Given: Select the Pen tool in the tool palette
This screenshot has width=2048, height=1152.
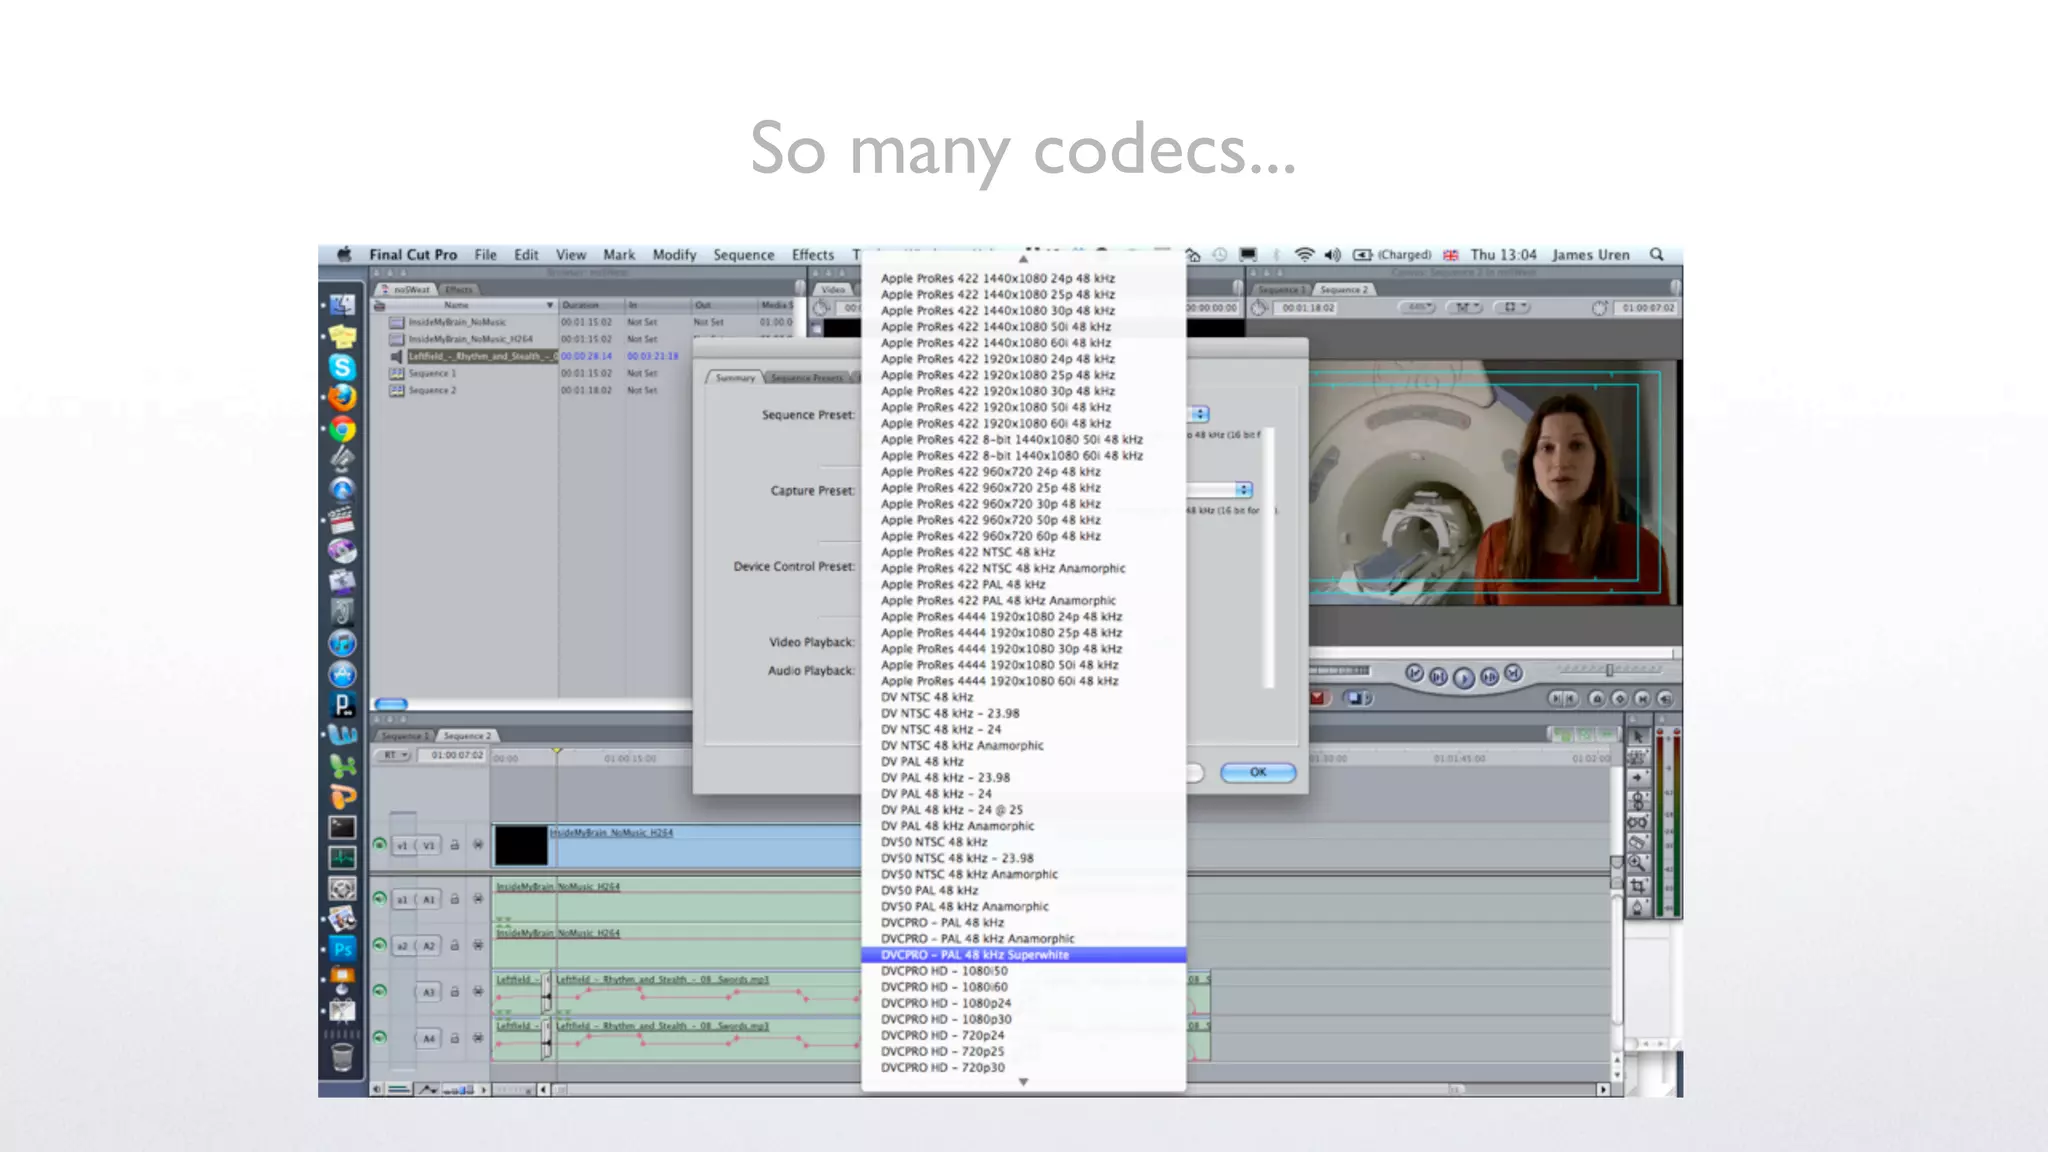Looking at the screenshot, I should (1637, 907).
